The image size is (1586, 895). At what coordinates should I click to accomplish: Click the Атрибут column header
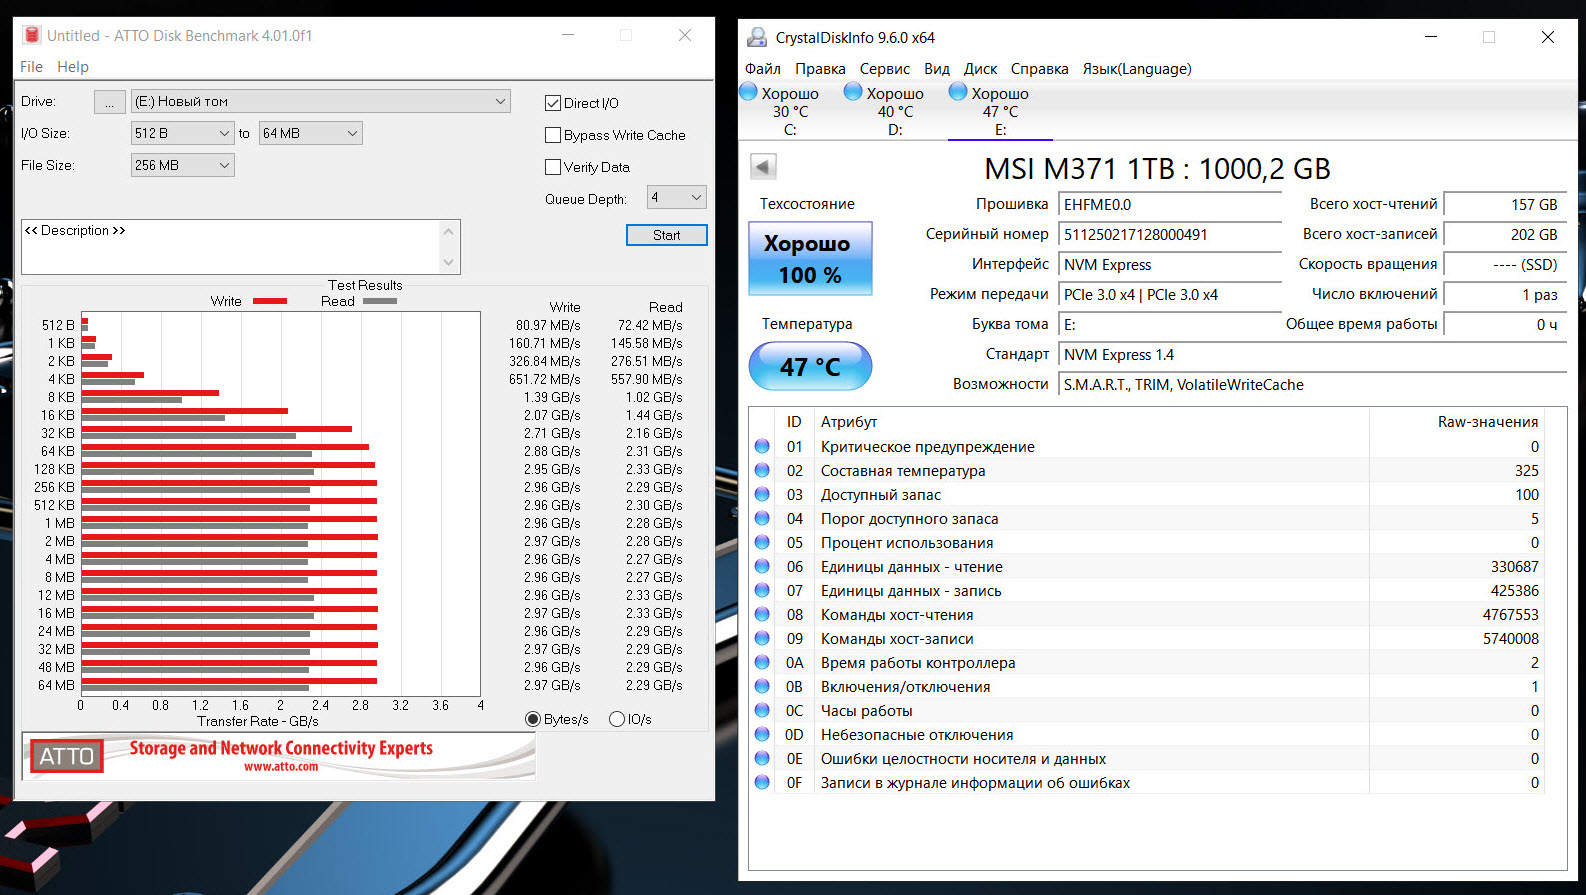pos(849,422)
